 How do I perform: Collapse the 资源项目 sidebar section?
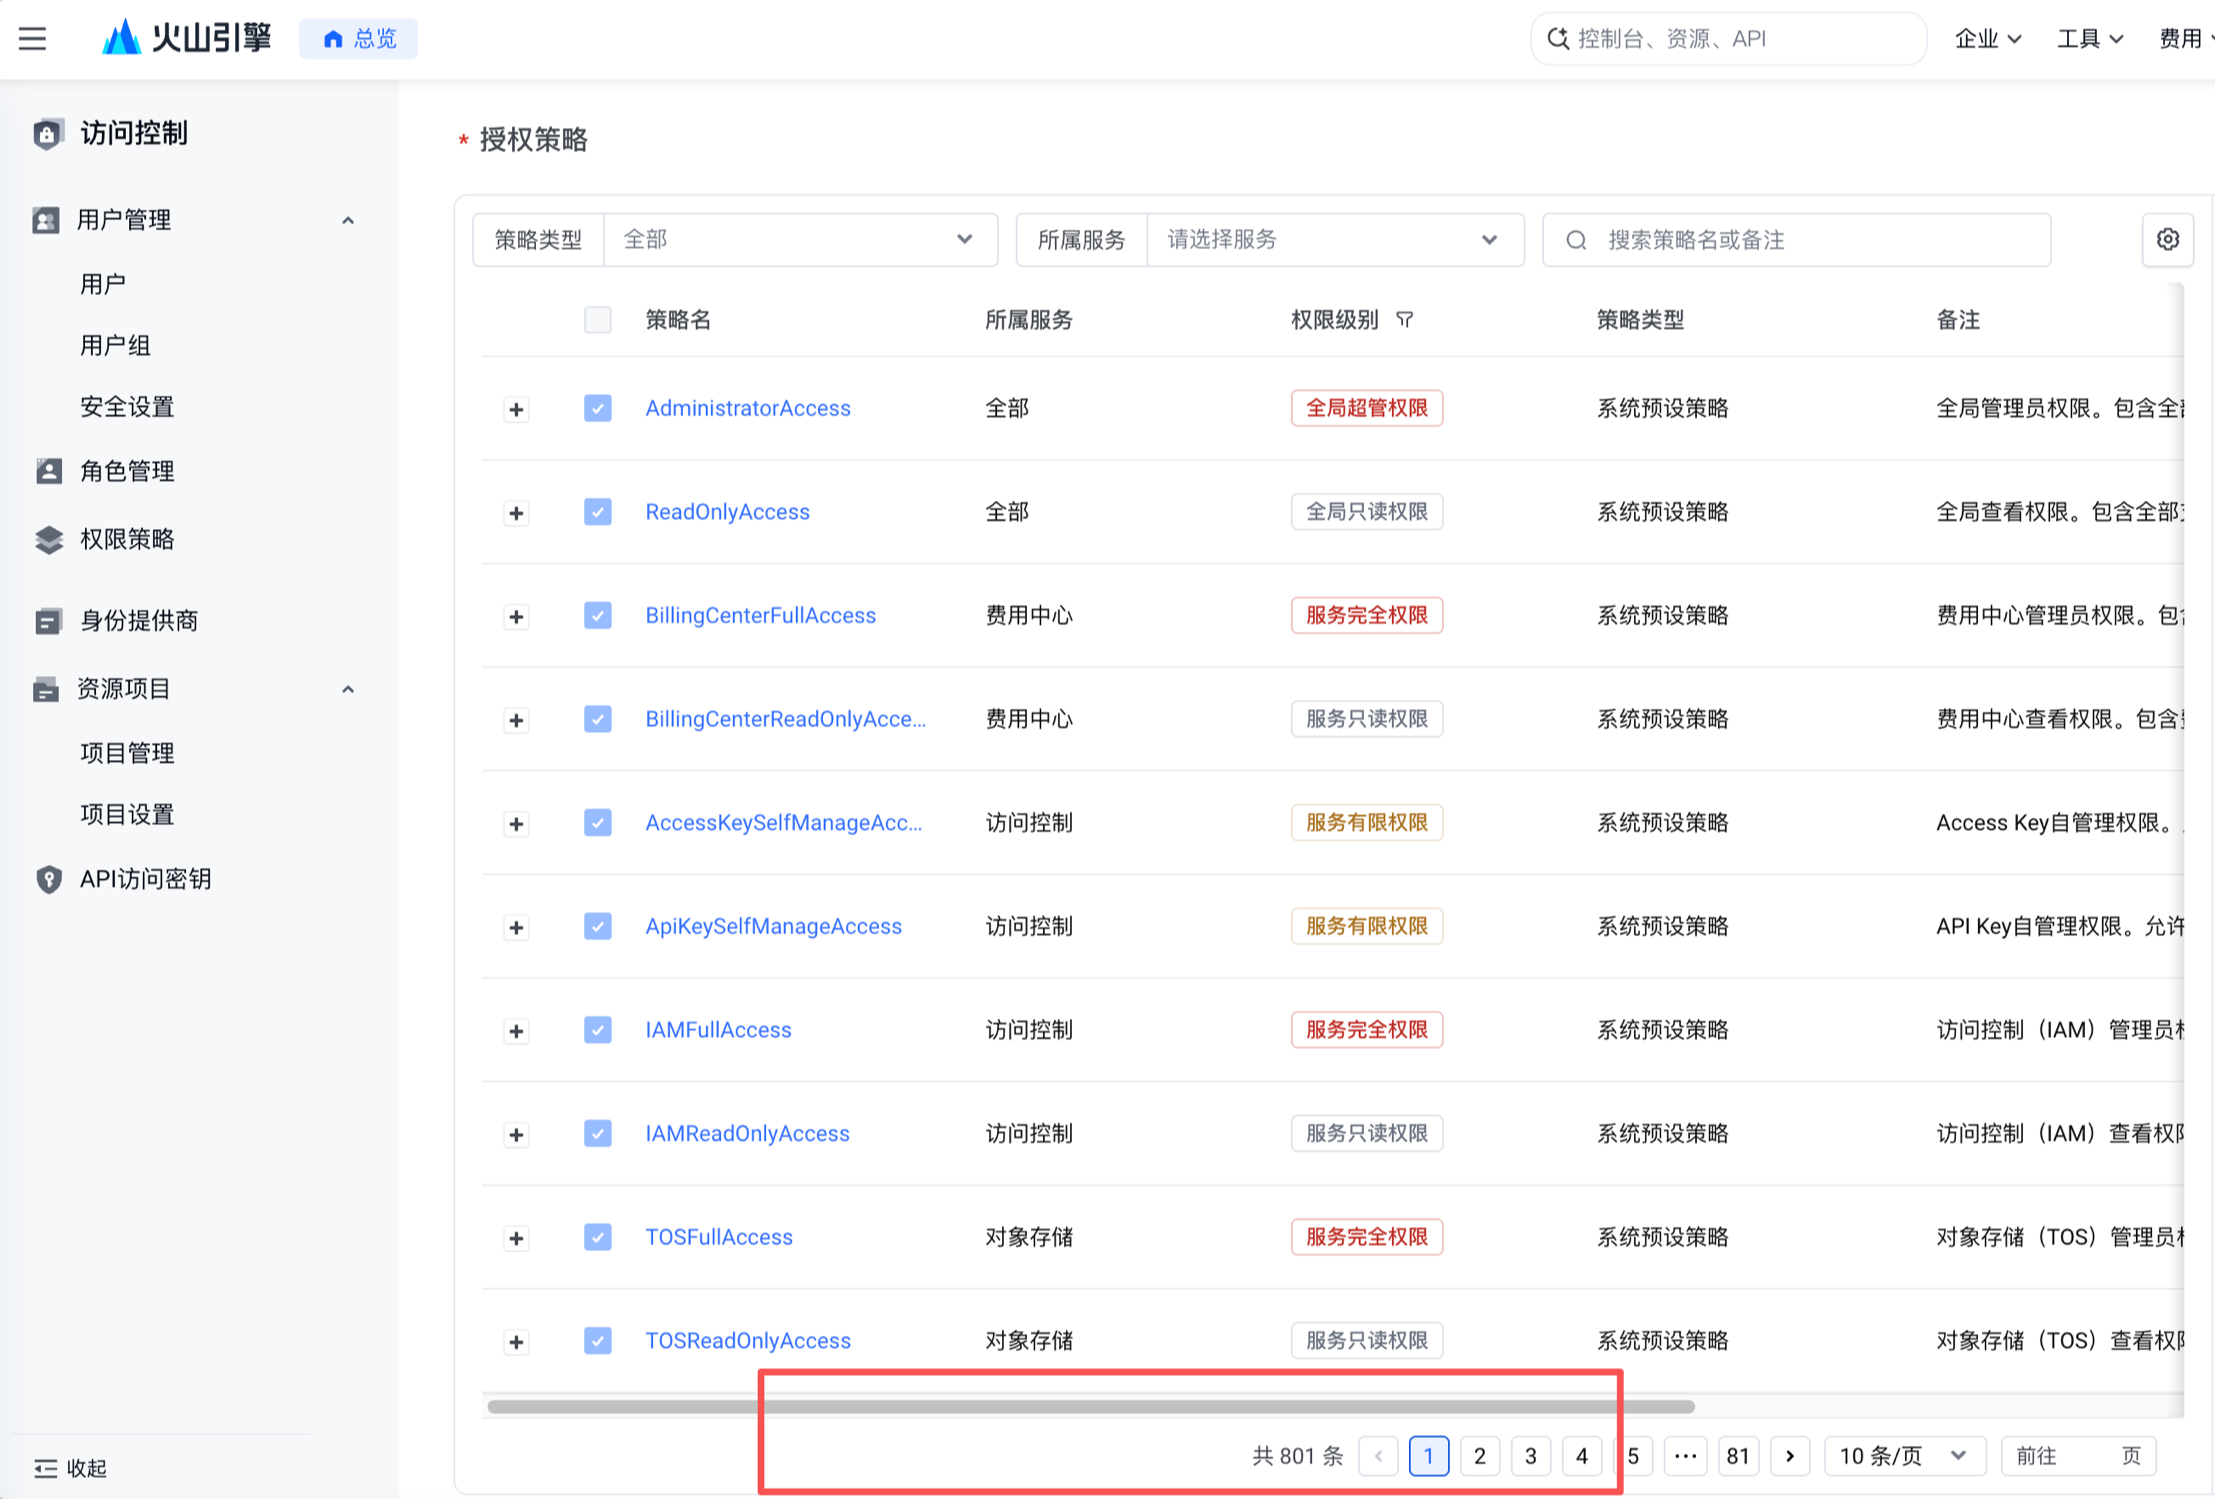click(348, 689)
